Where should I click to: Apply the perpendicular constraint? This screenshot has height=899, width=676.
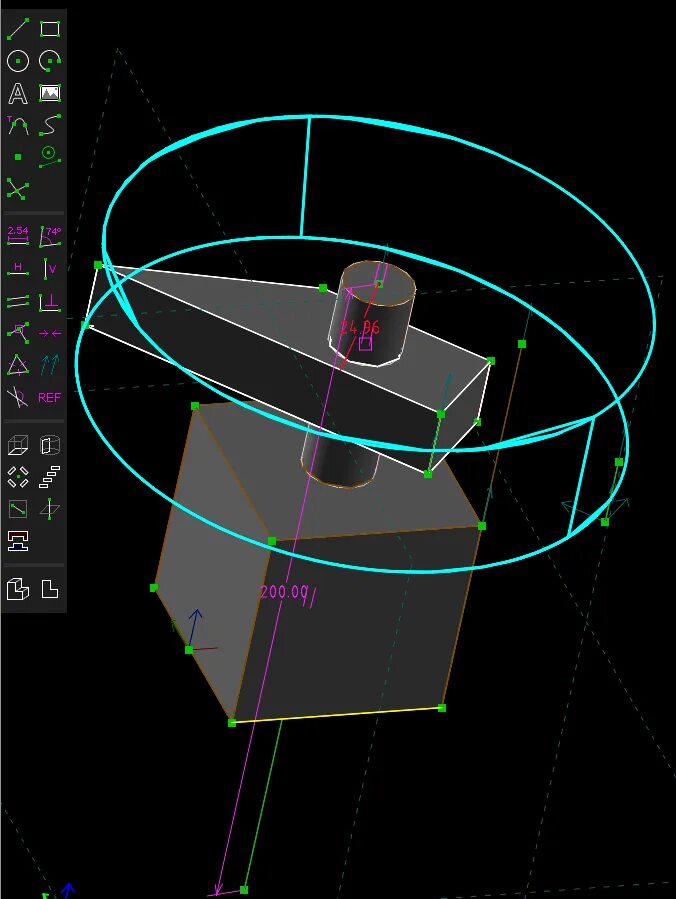(50, 301)
